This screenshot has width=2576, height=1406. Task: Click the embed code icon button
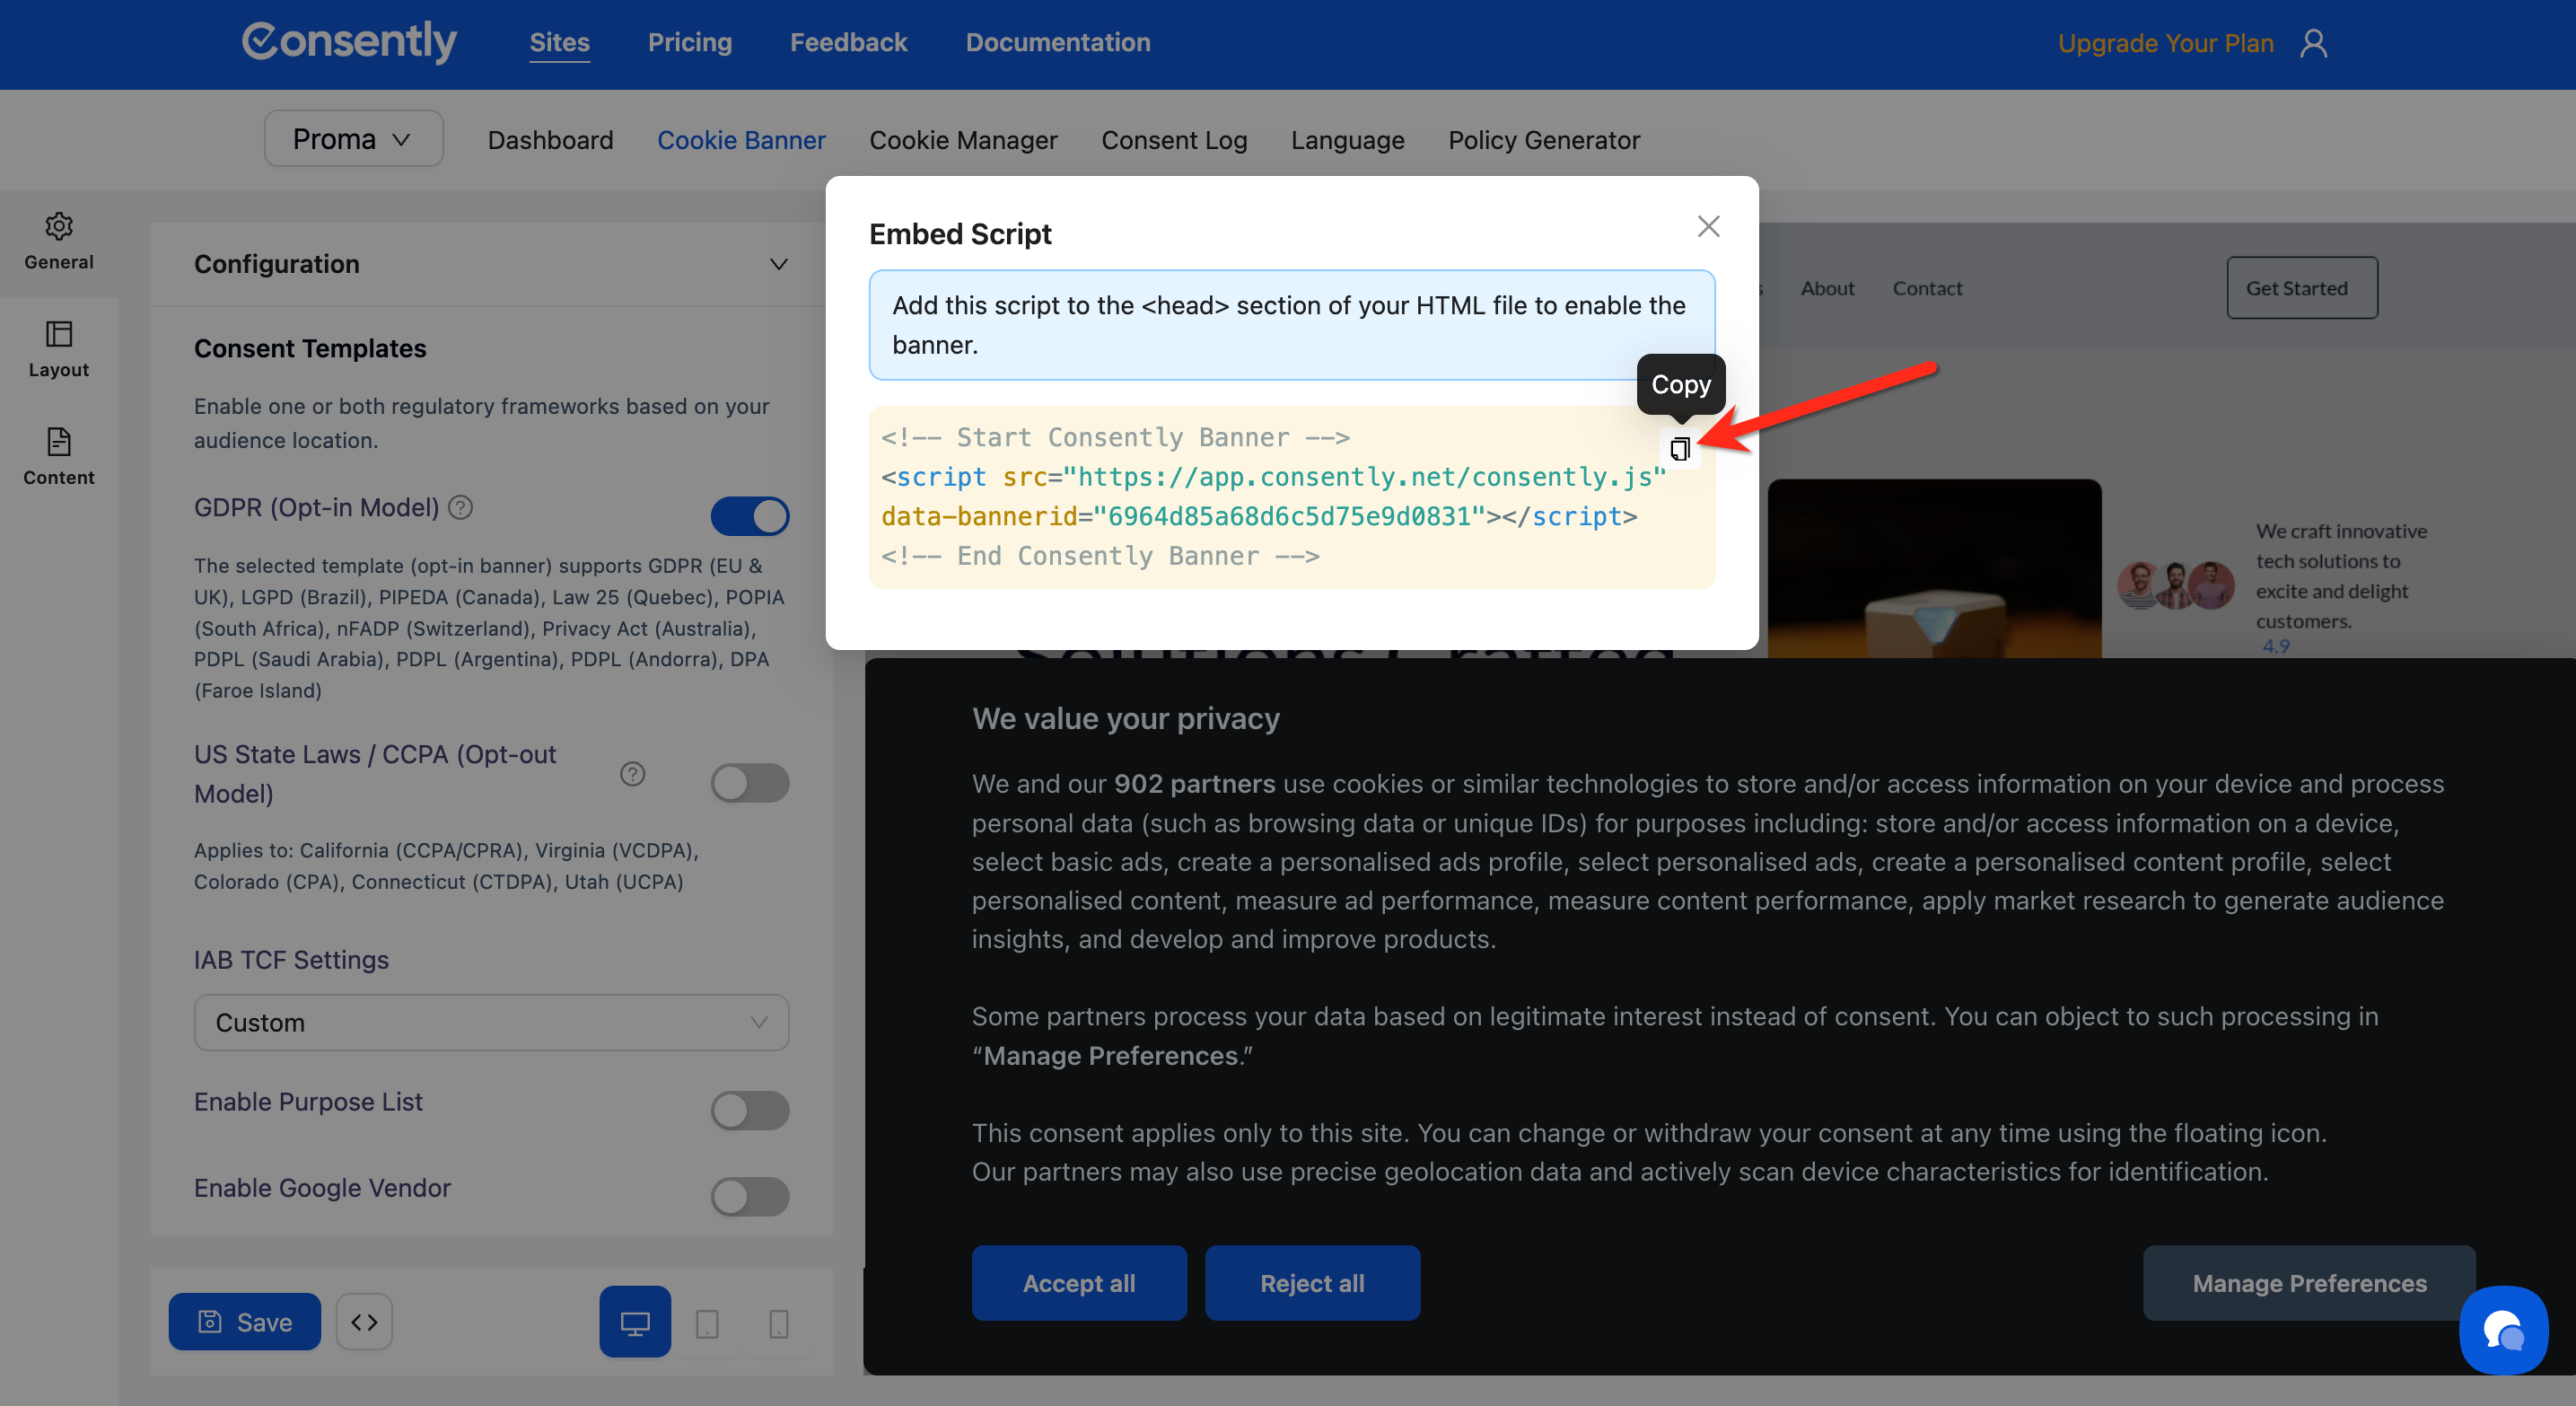tap(364, 1321)
